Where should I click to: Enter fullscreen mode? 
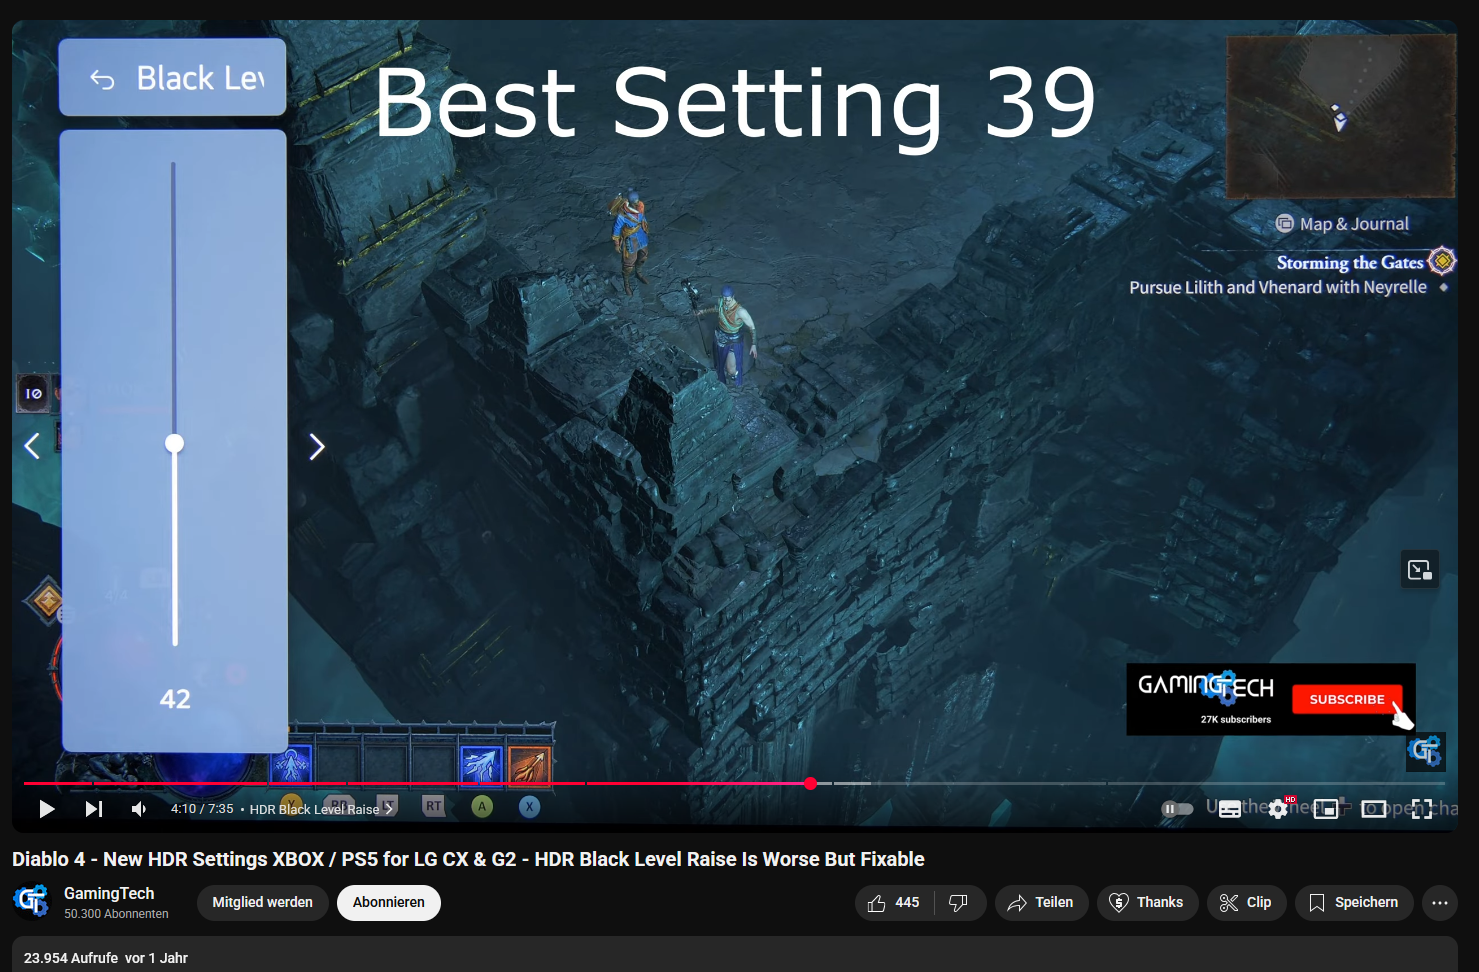pos(1422,809)
